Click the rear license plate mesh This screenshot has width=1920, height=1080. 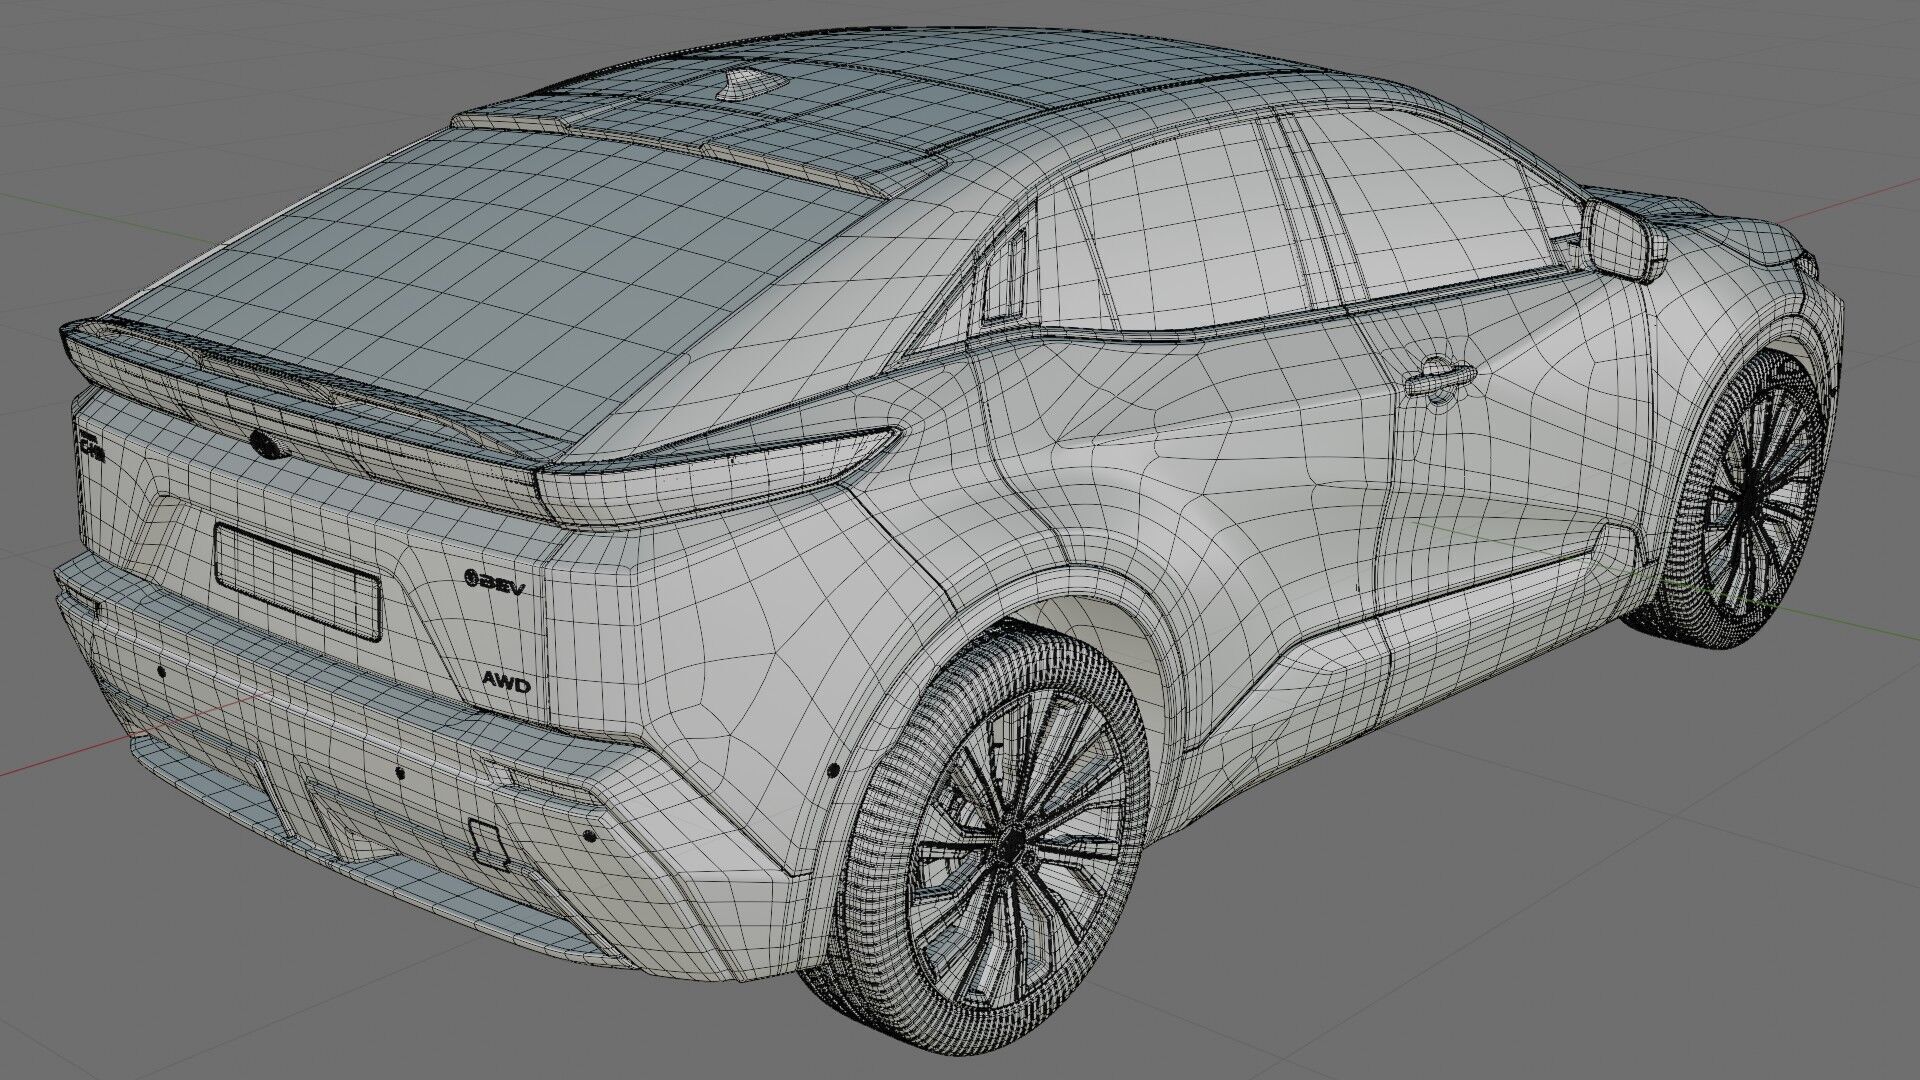298,583
